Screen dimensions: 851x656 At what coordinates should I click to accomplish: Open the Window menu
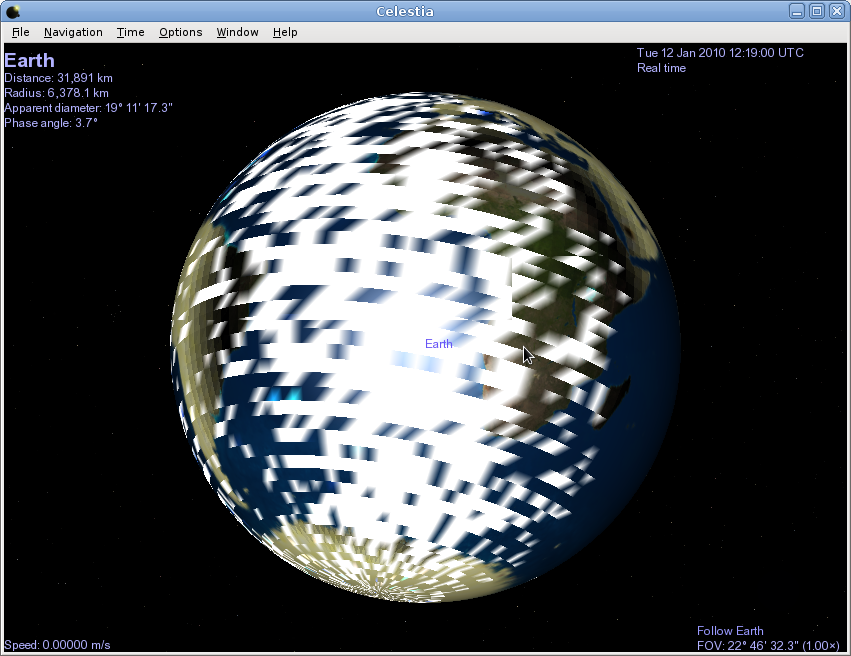coord(237,32)
